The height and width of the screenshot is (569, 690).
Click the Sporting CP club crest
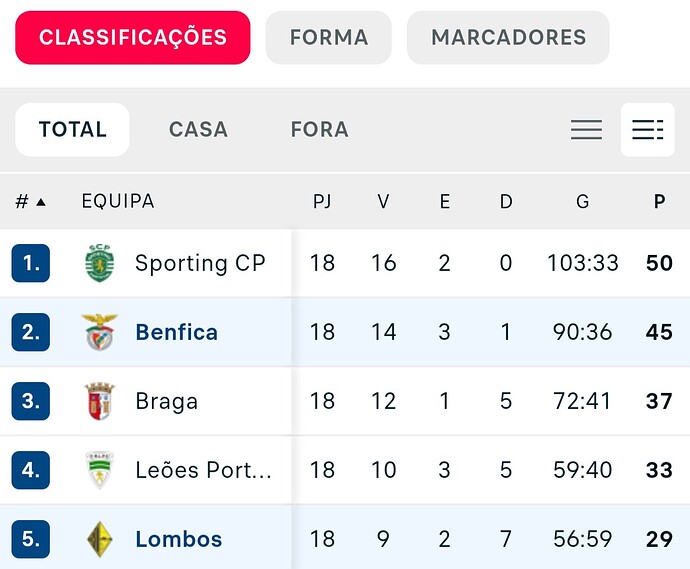tap(100, 263)
